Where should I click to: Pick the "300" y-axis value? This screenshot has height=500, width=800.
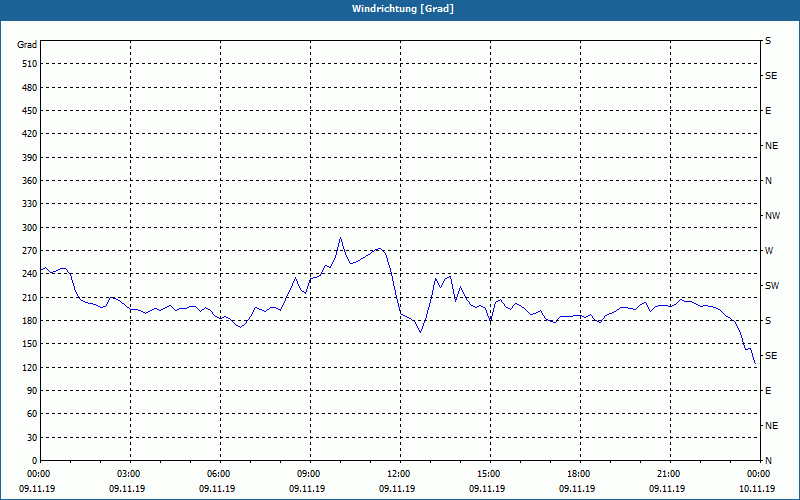(30, 227)
